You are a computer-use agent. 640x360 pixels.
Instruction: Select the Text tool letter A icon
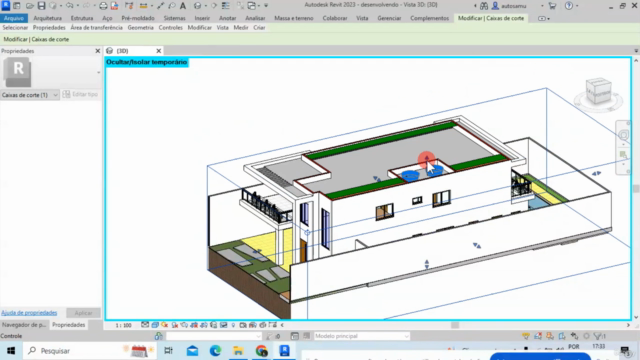point(183,6)
